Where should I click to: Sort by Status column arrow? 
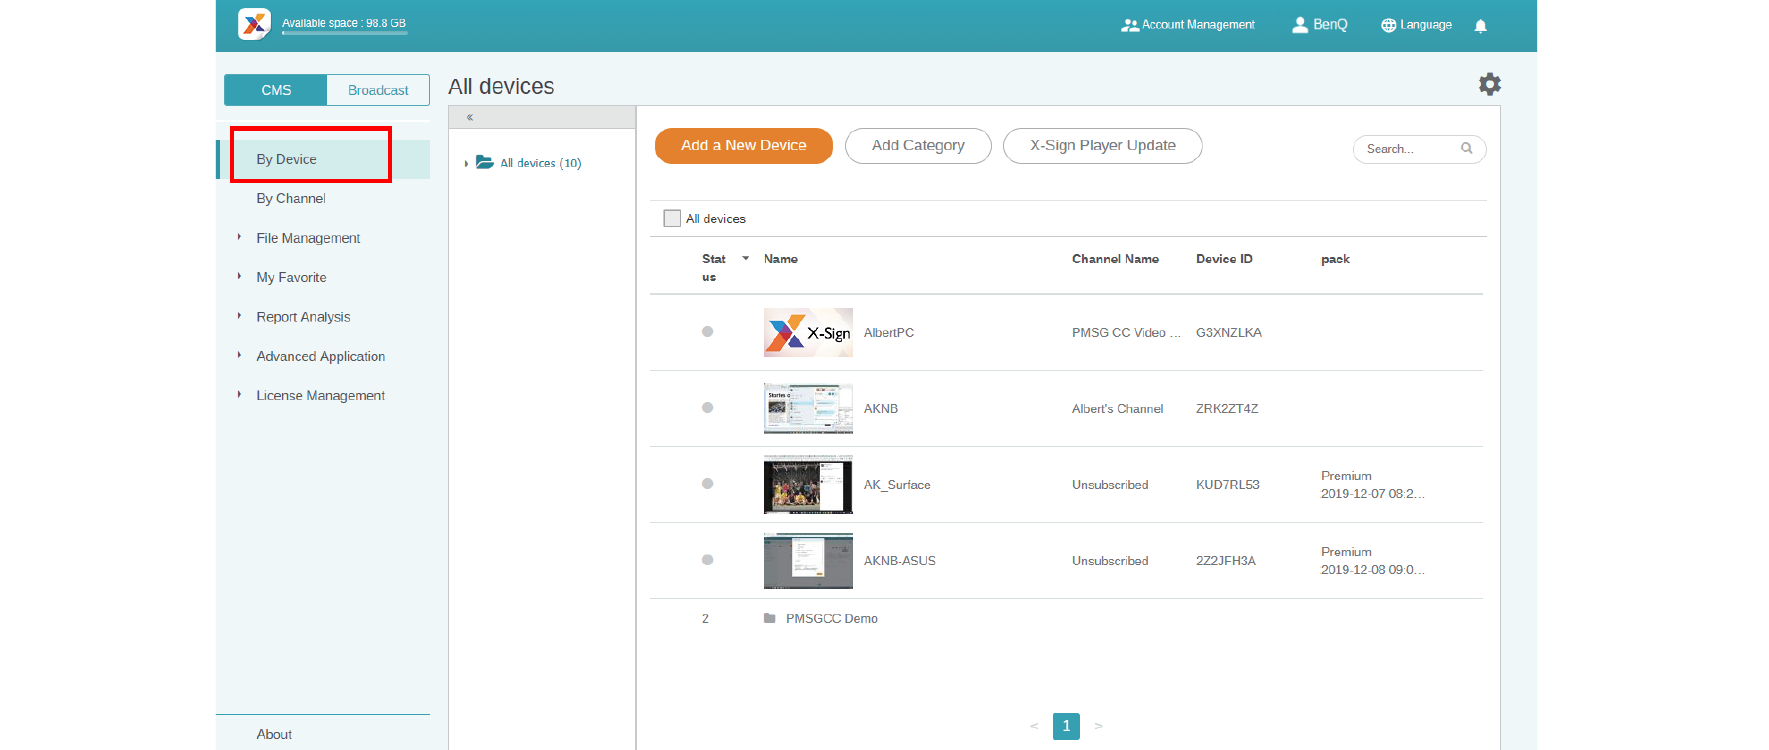[x=745, y=259]
